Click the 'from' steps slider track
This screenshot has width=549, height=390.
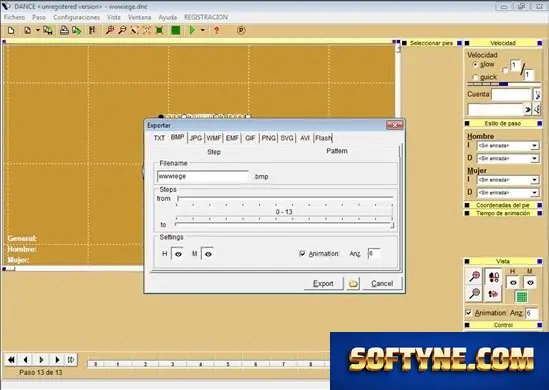tap(285, 199)
